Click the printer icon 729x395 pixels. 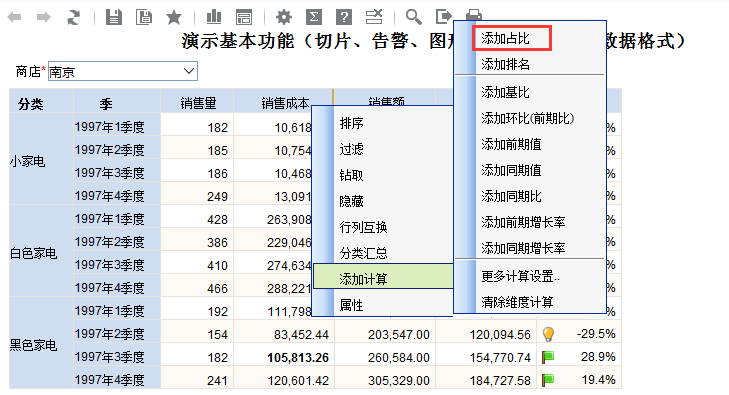point(474,15)
